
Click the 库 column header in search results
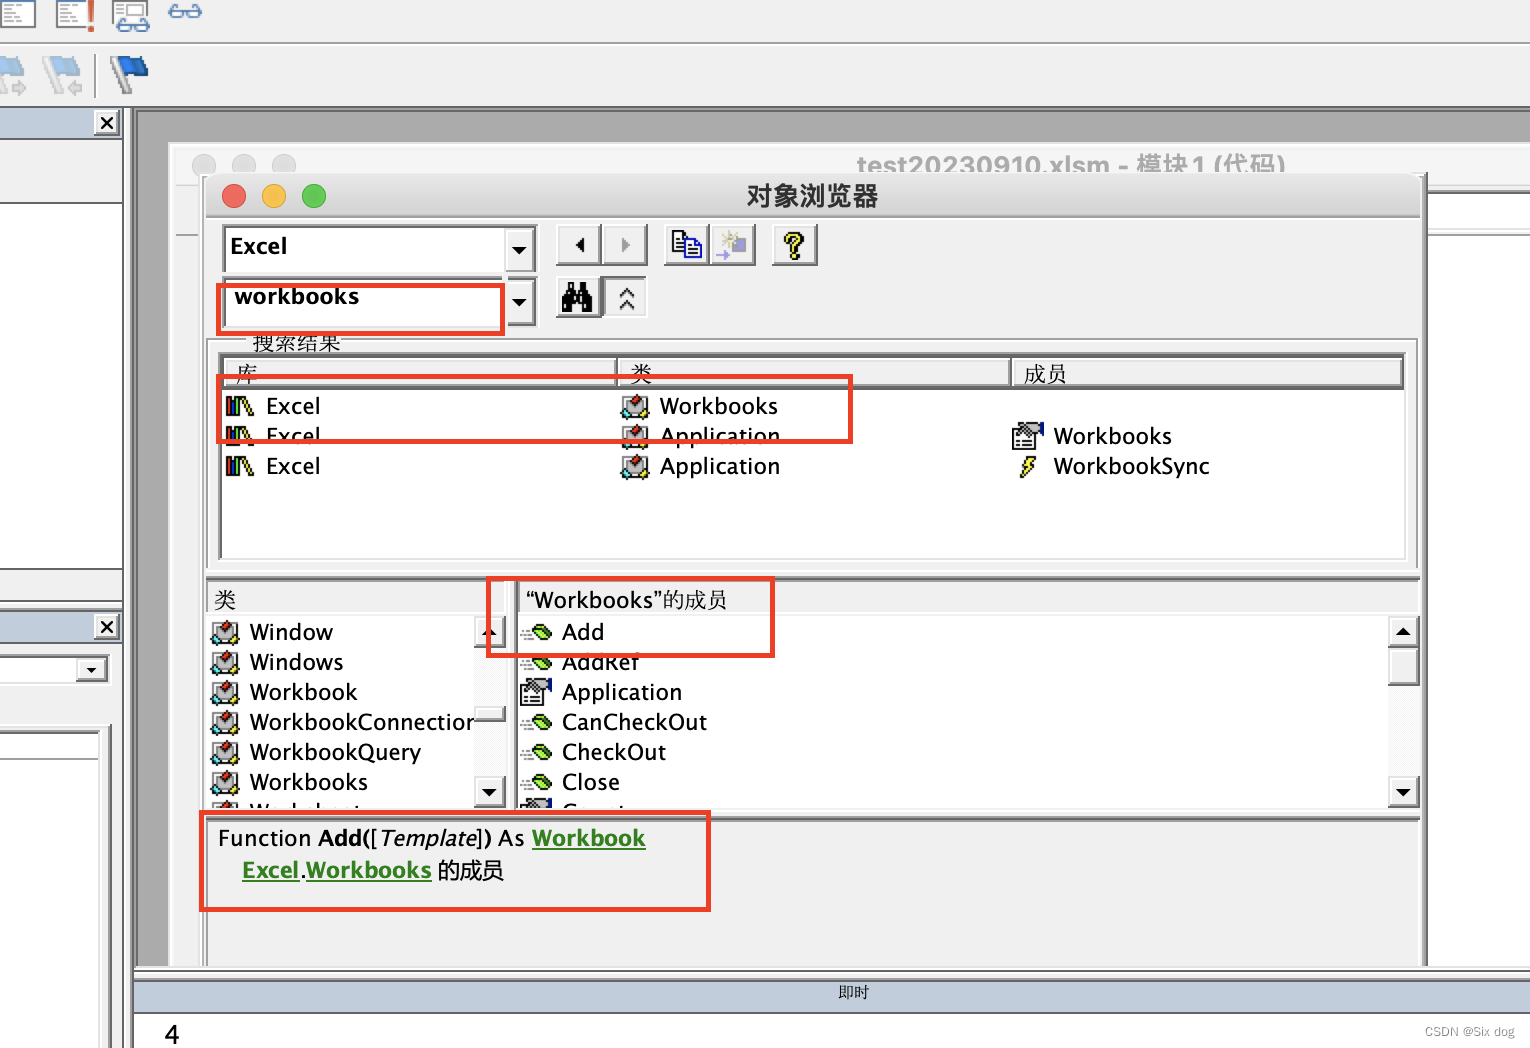click(x=419, y=373)
